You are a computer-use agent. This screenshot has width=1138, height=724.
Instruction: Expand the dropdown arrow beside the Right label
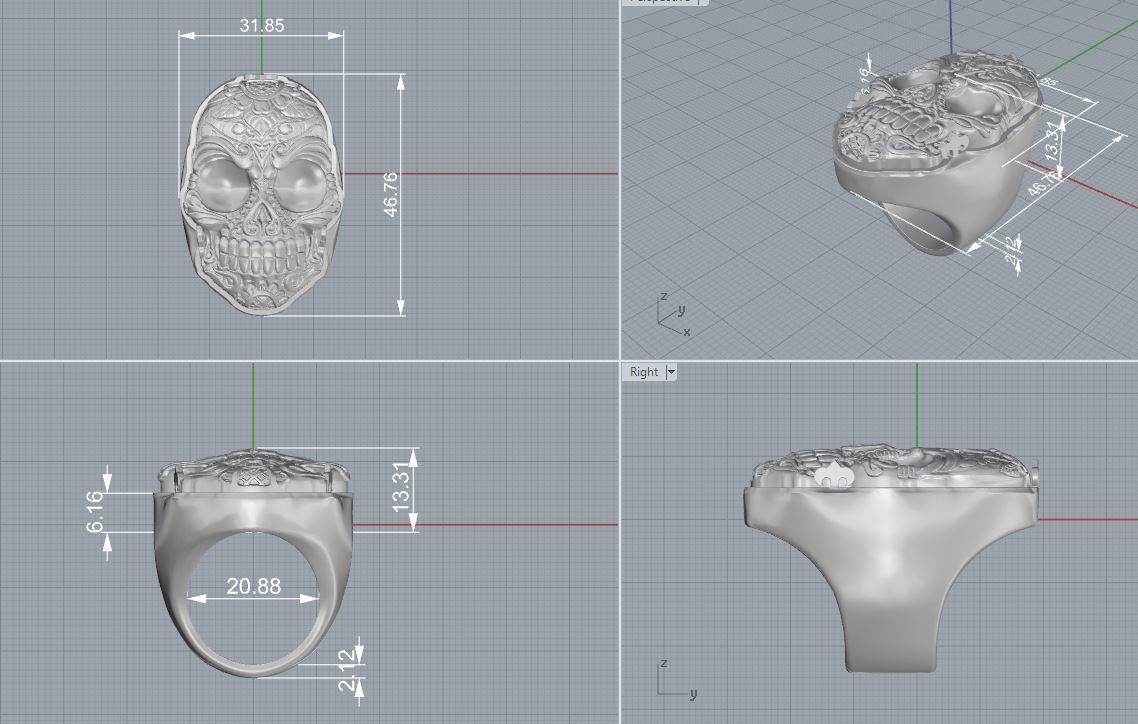[671, 372]
